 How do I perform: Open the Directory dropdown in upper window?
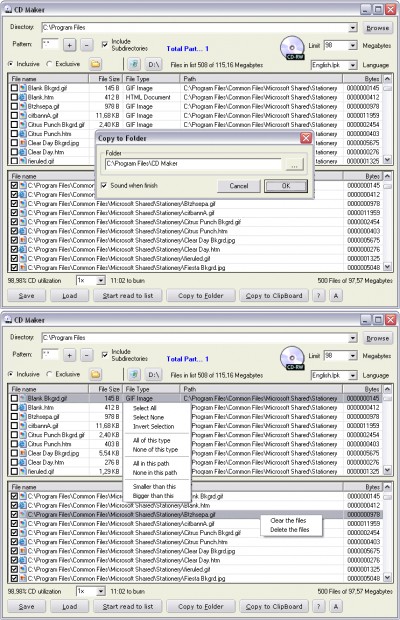pyautogui.click(x=353, y=28)
